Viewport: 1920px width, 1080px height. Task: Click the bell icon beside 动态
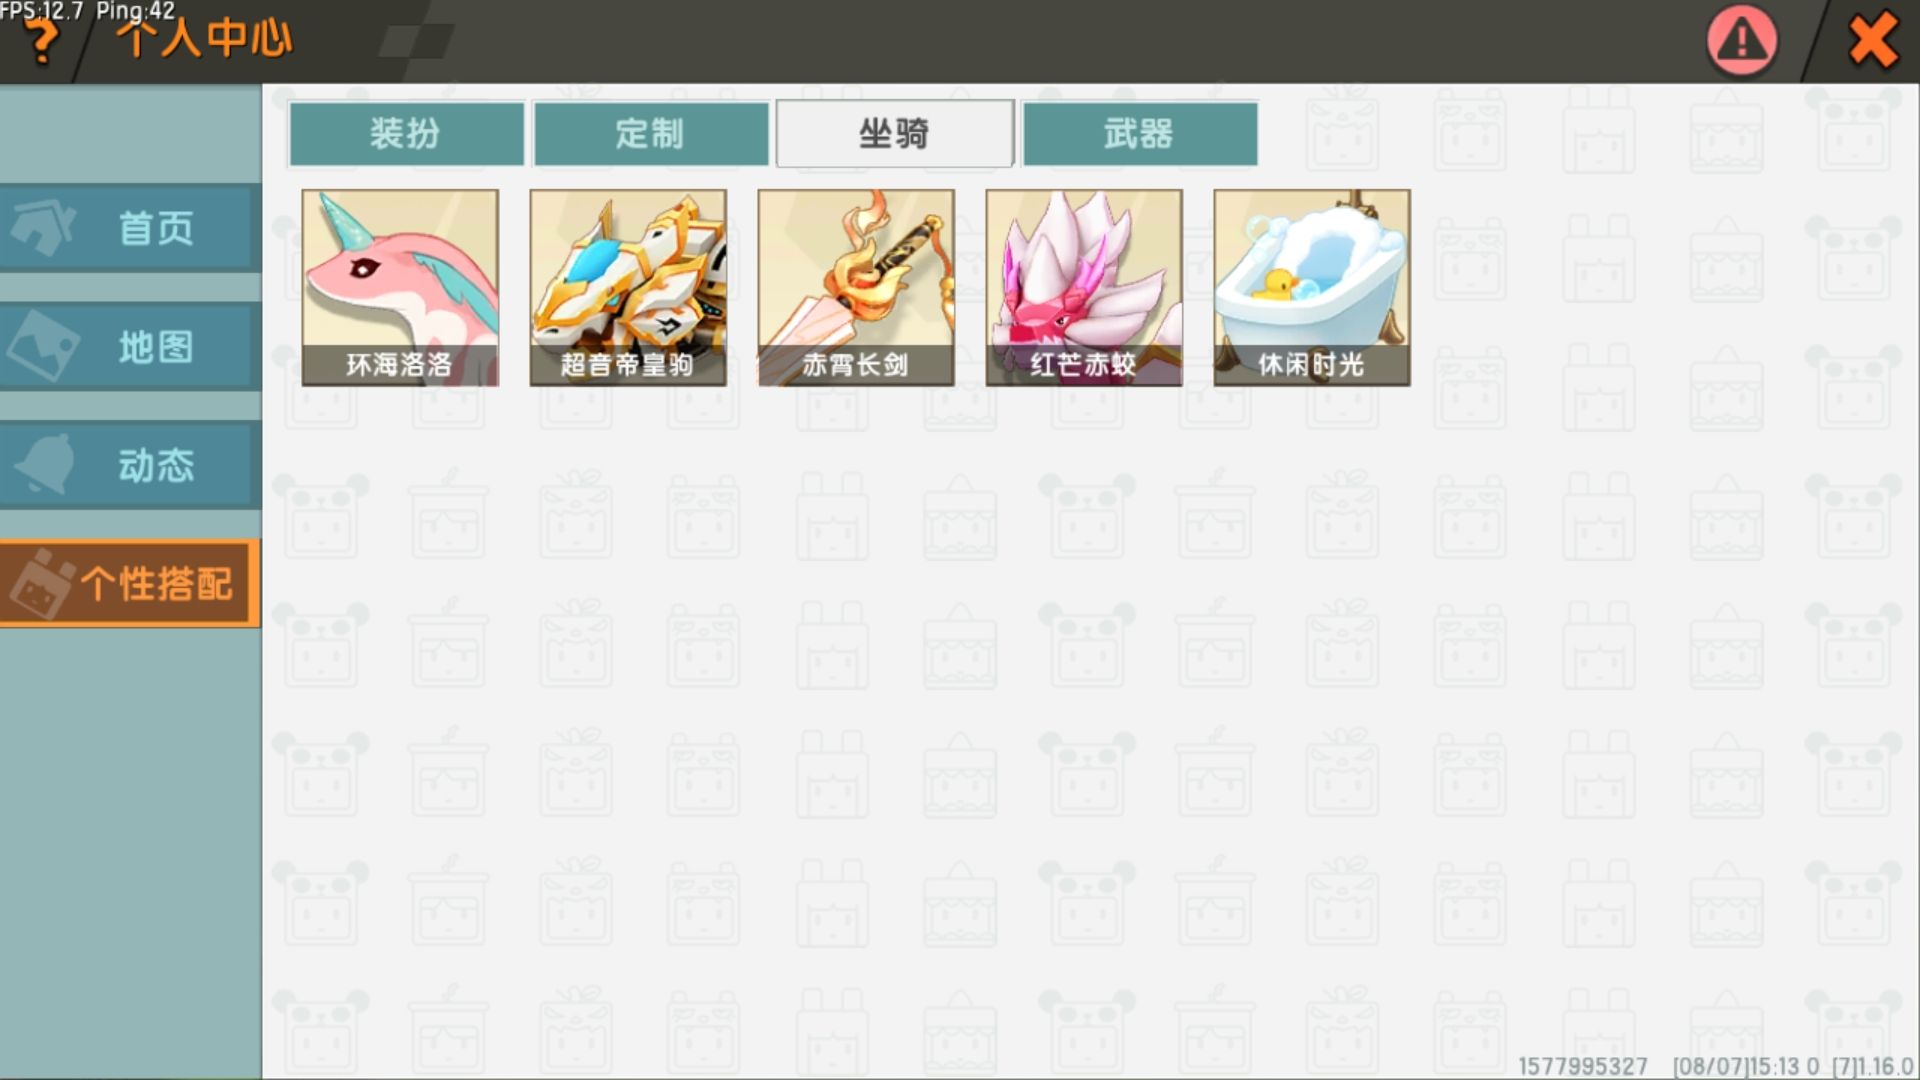(44, 463)
